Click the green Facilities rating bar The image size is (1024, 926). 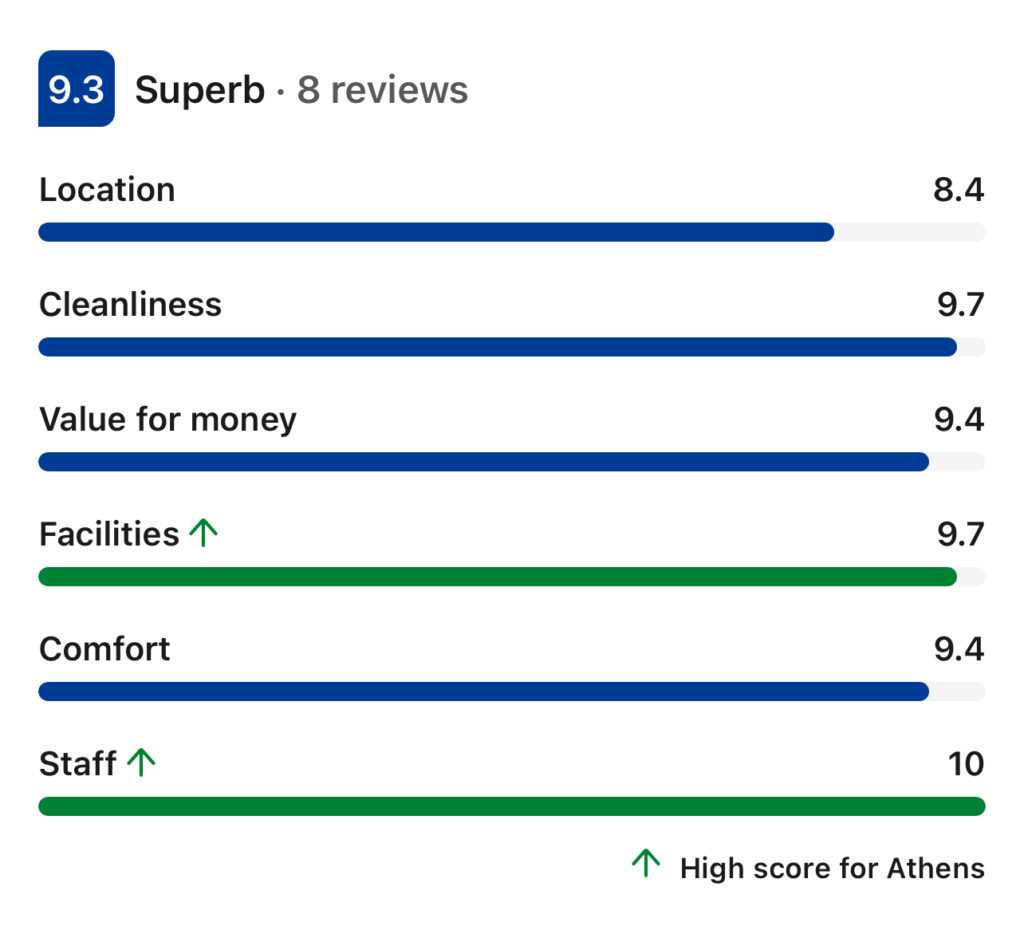click(512, 577)
